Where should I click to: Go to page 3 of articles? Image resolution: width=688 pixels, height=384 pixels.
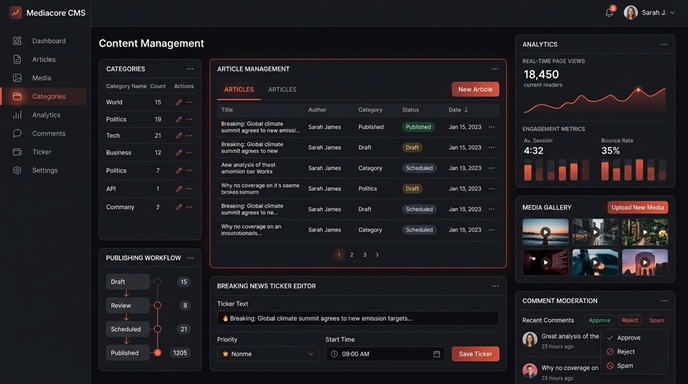click(x=364, y=255)
